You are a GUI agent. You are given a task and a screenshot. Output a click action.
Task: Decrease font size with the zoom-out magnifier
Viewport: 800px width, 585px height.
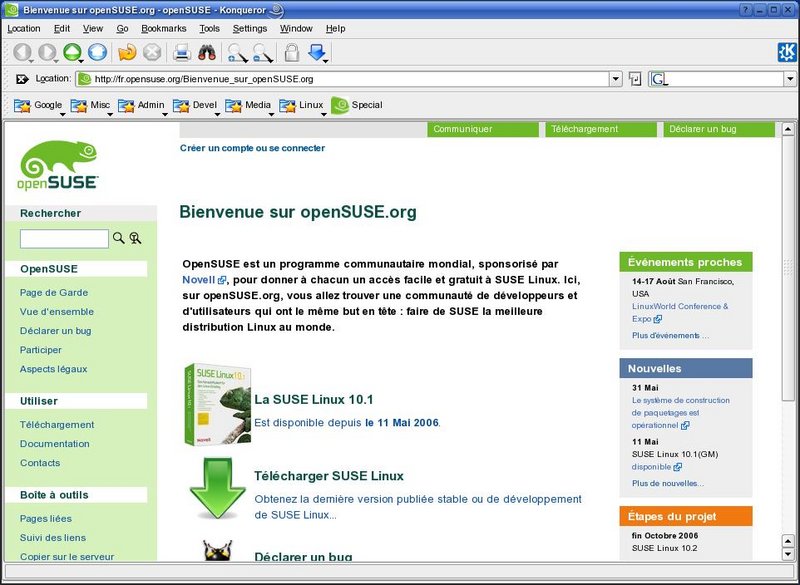click(262, 53)
